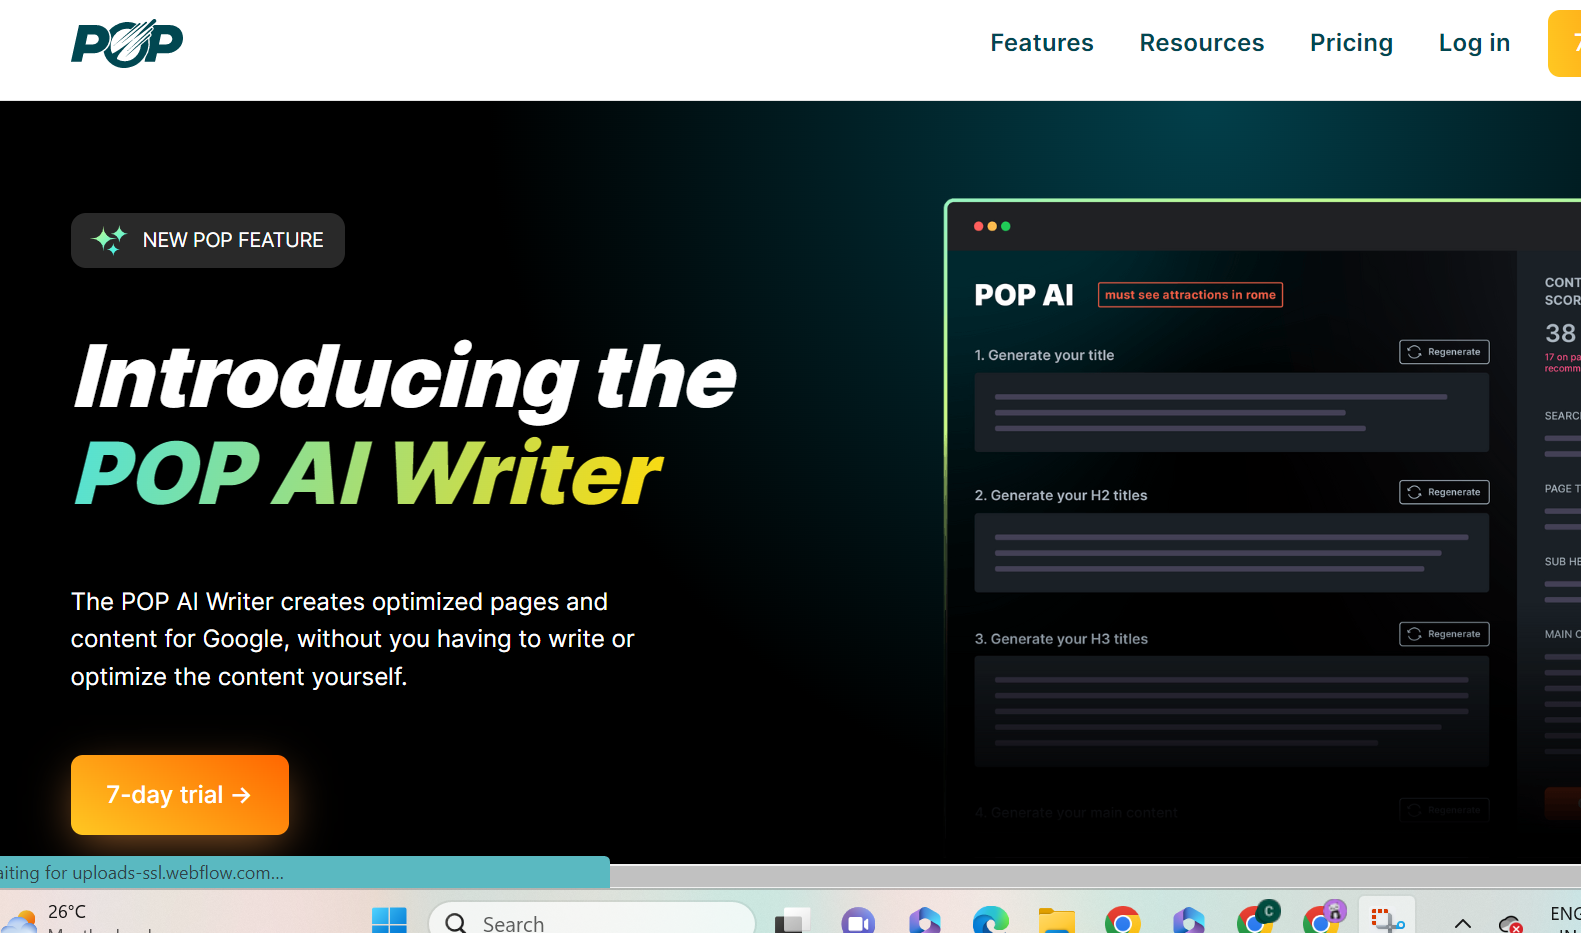Click the cloud sync tray icon

pyautogui.click(x=1510, y=923)
